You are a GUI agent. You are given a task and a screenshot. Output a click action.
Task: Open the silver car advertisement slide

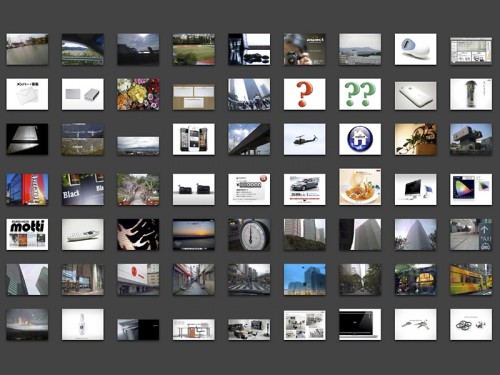(304, 189)
